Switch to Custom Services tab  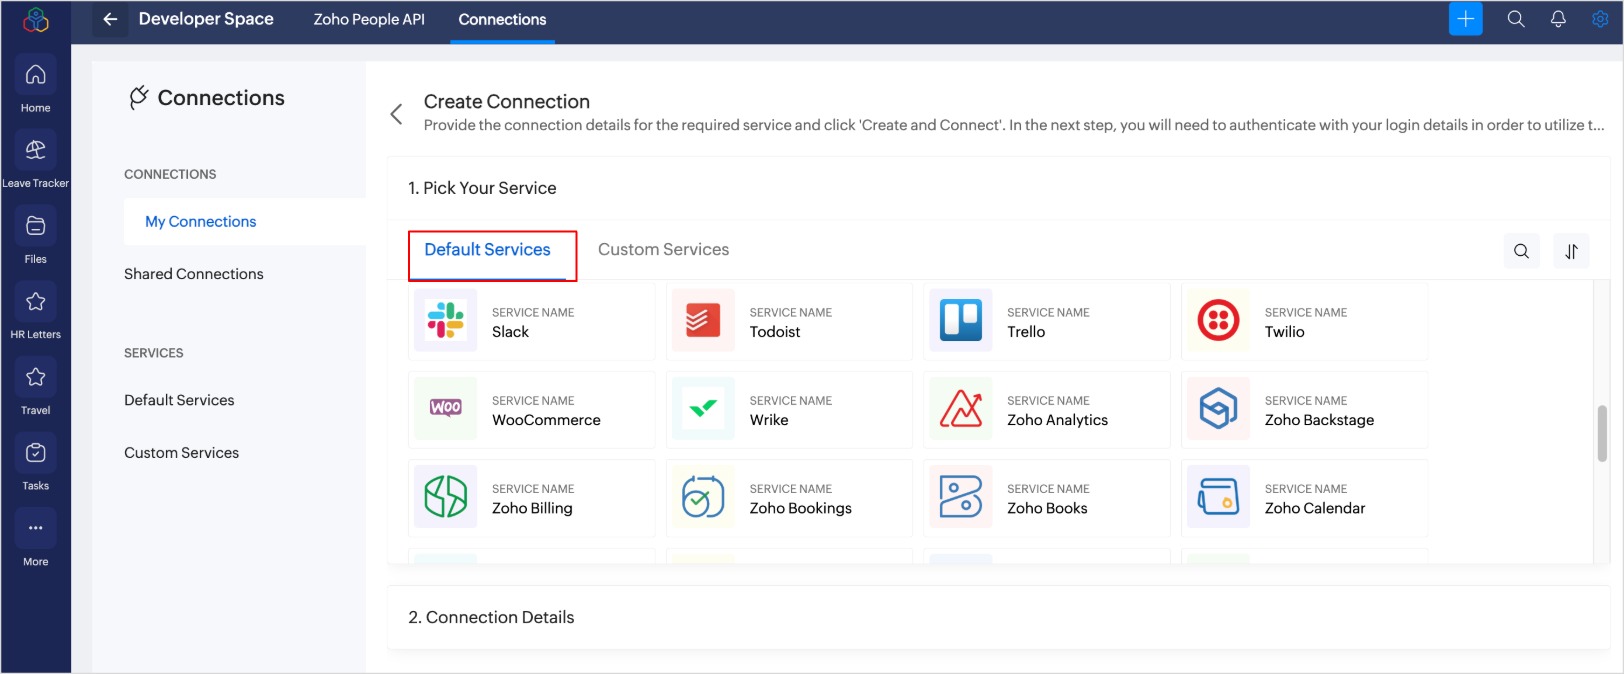pos(663,250)
